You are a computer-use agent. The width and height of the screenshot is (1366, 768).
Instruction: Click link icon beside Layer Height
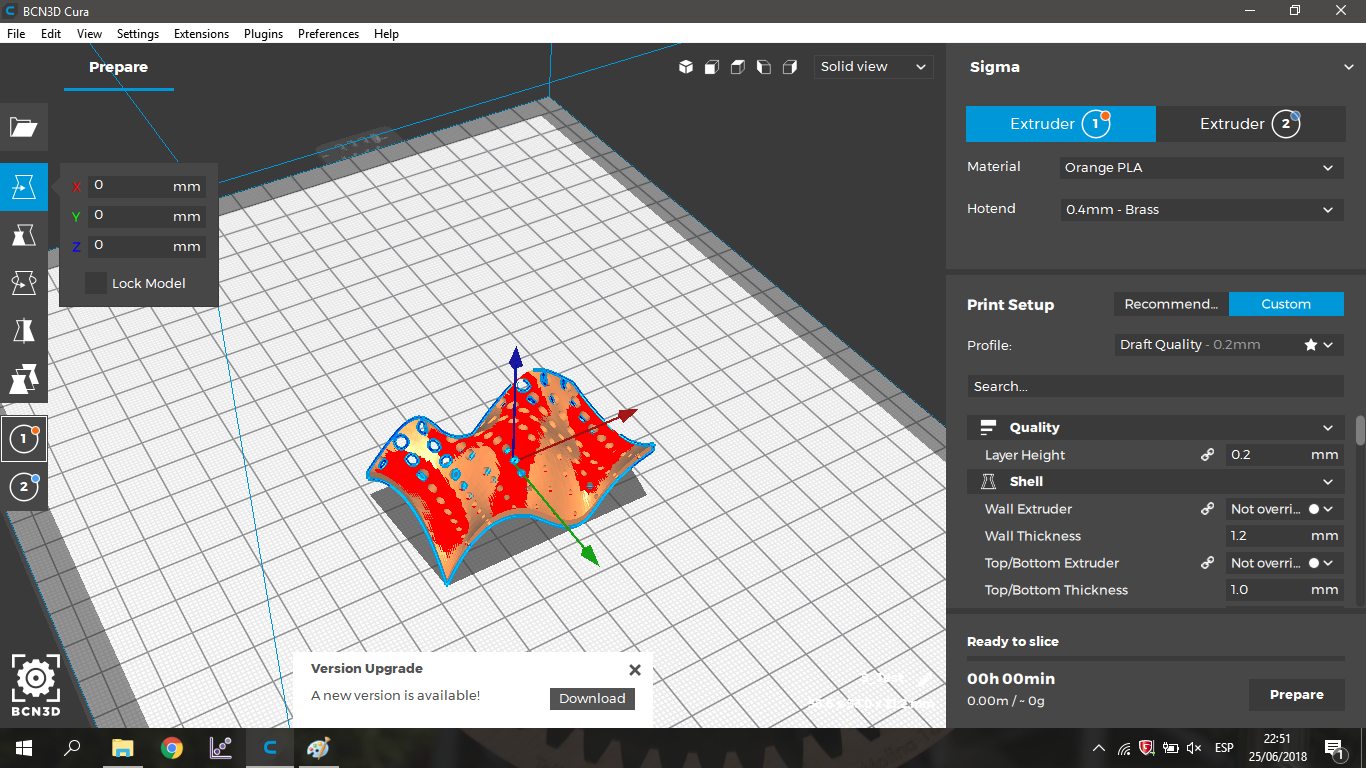[x=1207, y=455]
